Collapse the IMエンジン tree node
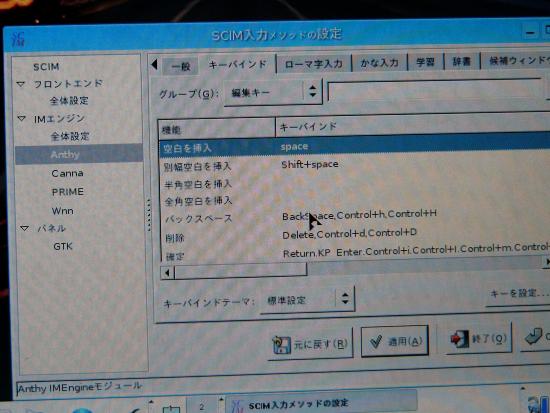550x413 pixels. coord(21,119)
